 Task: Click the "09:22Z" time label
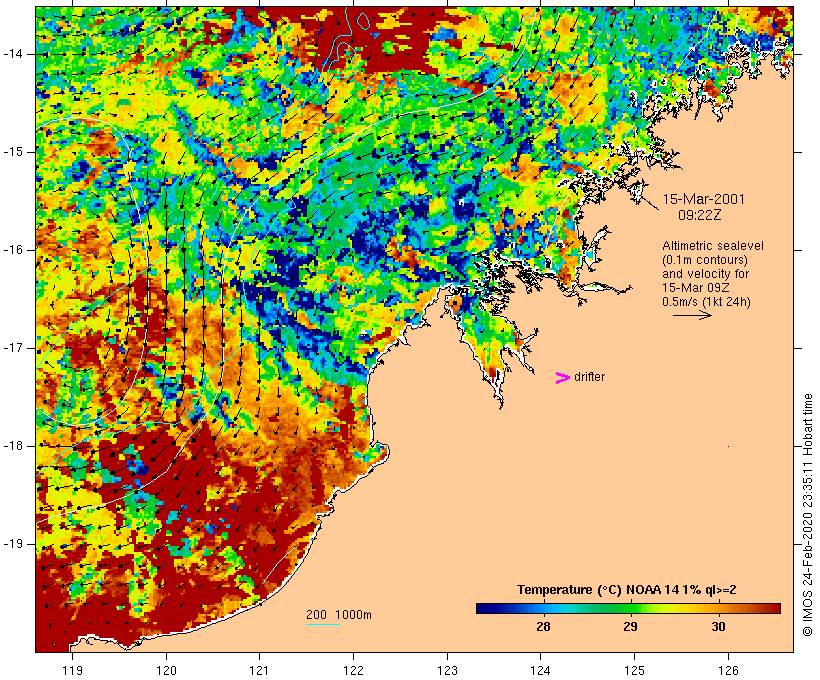point(700,215)
